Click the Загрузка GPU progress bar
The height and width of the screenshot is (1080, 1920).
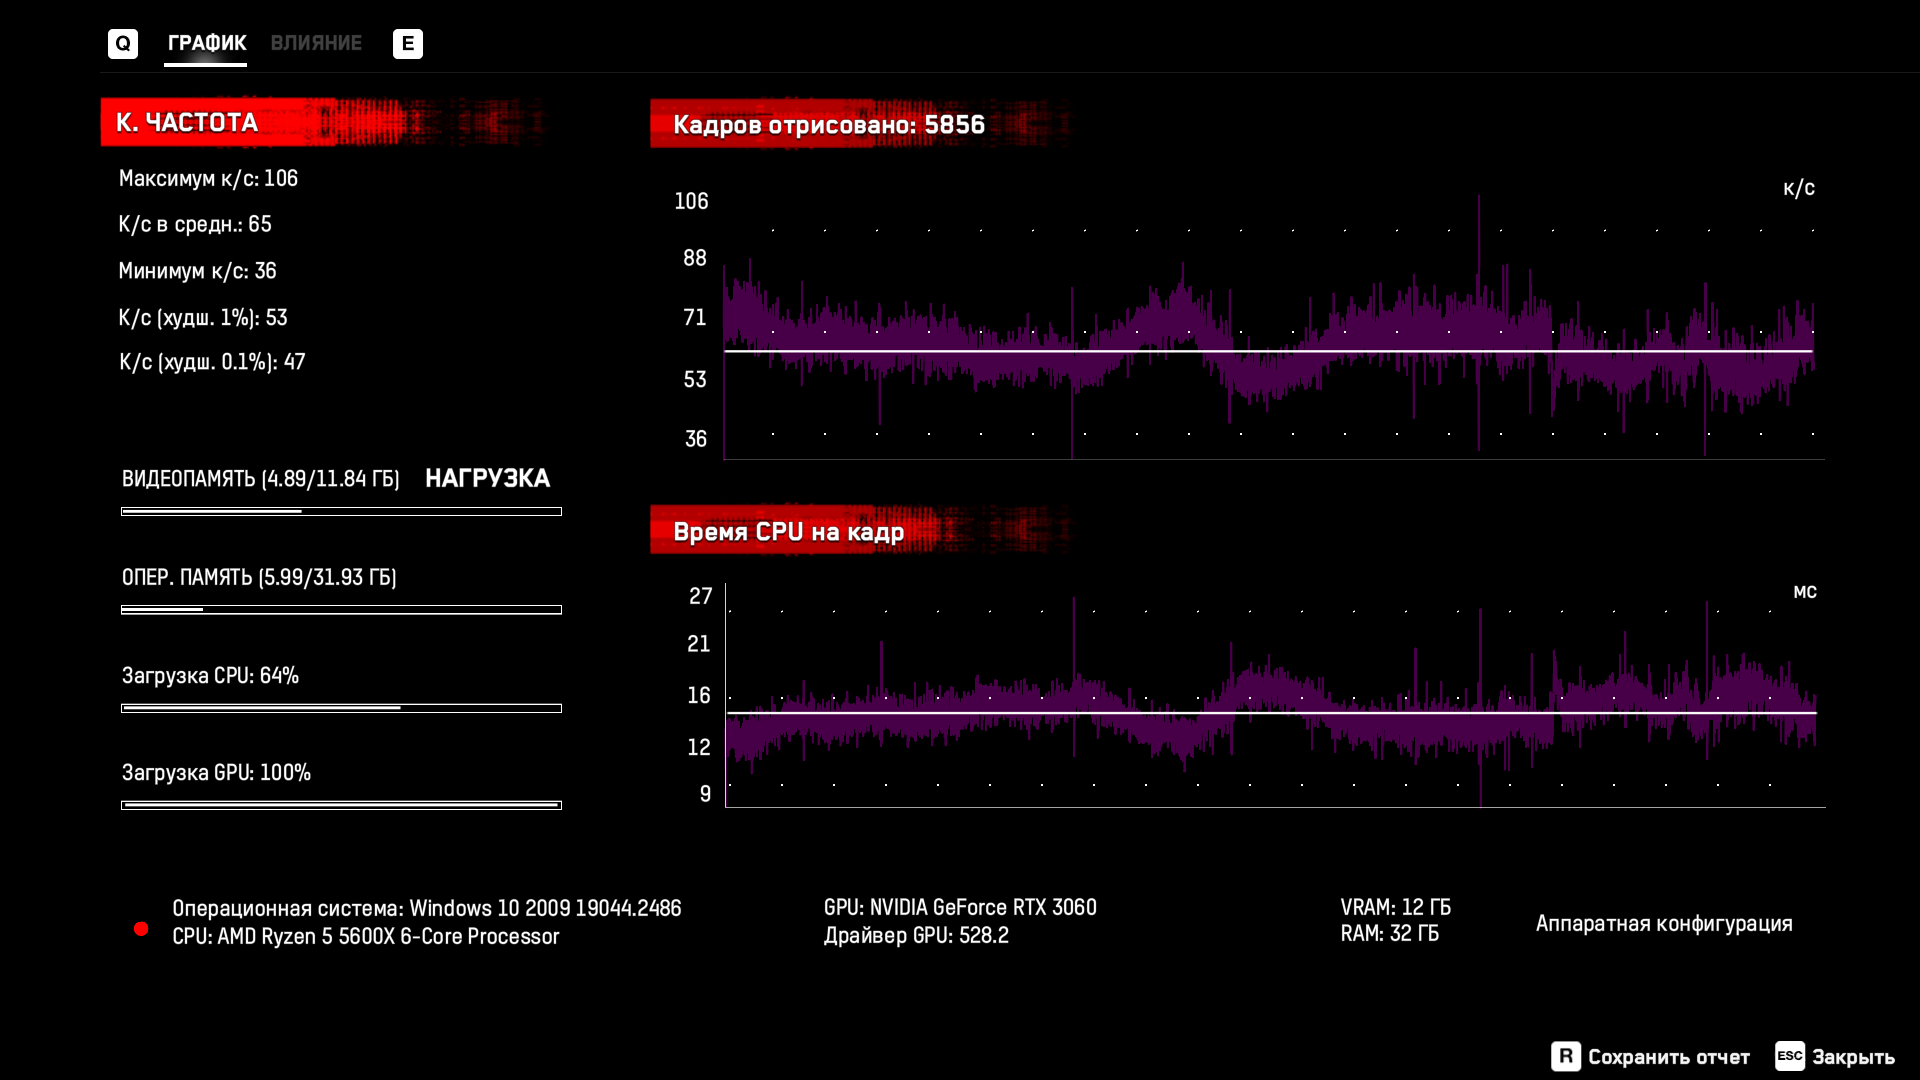coord(341,805)
